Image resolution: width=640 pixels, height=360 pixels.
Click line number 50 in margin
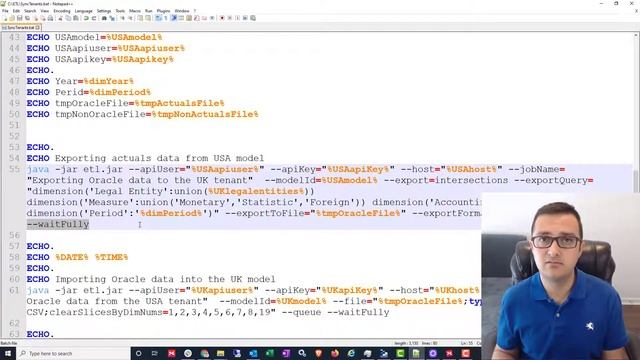click(x=14, y=114)
